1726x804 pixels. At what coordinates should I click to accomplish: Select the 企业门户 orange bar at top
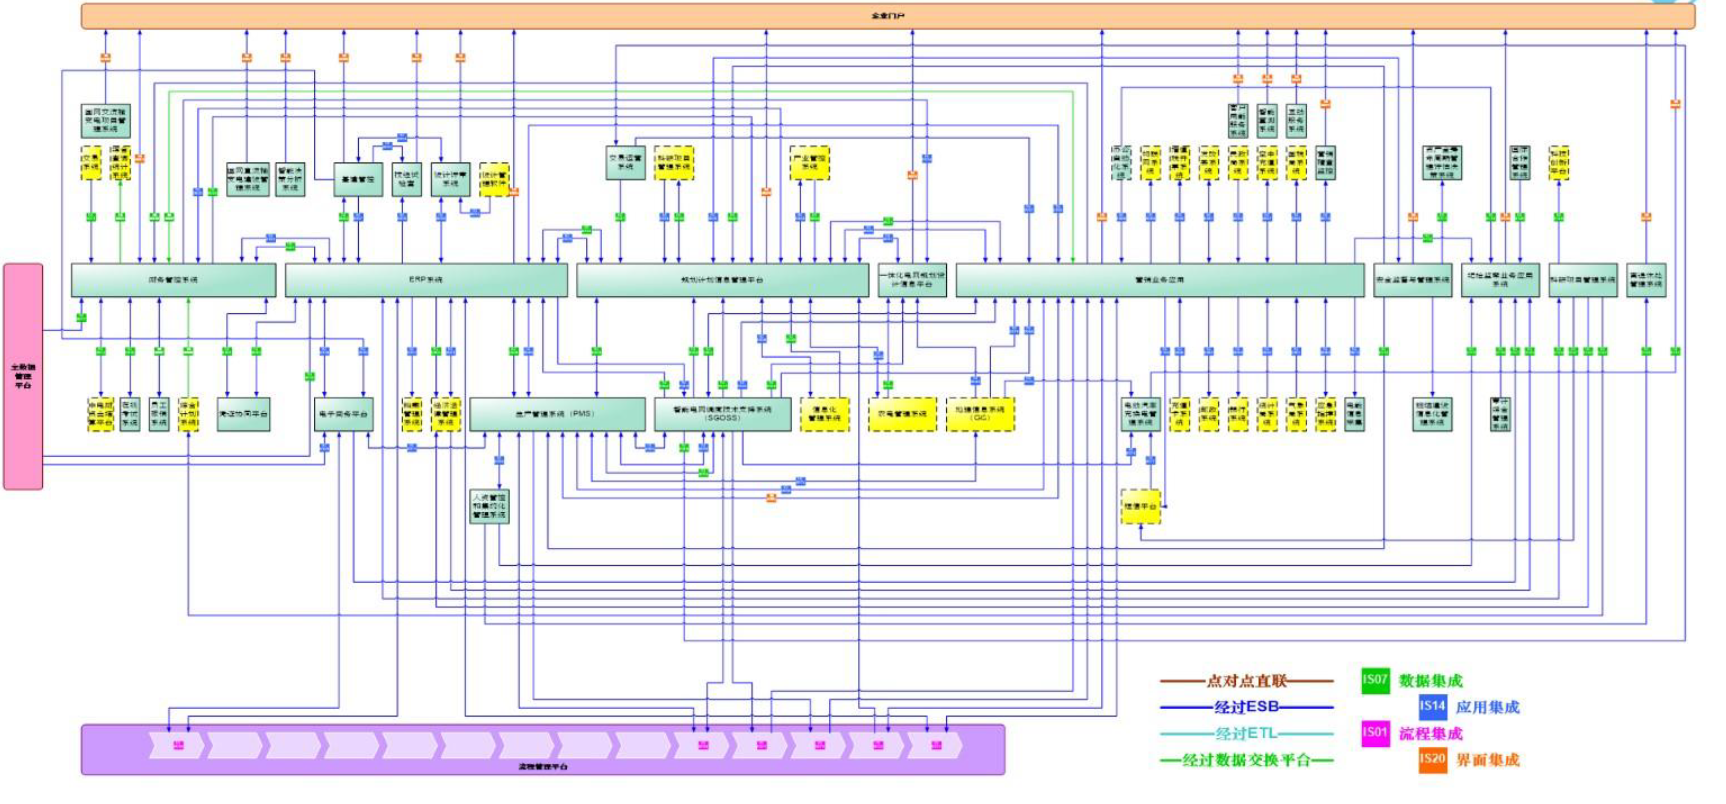tap(887, 16)
